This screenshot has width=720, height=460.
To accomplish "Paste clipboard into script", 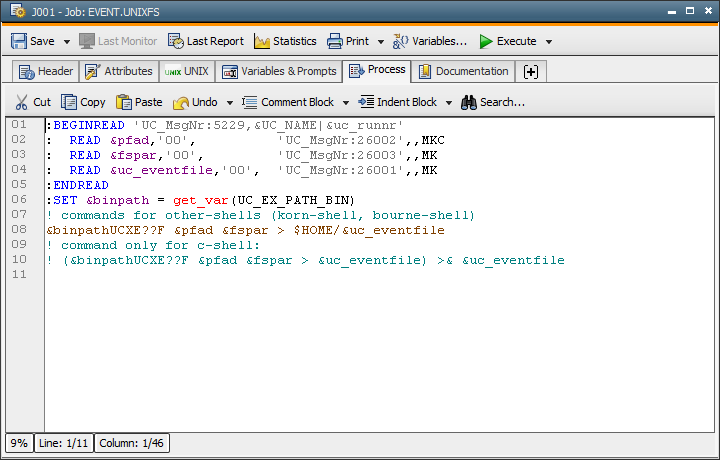I will point(139,102).
